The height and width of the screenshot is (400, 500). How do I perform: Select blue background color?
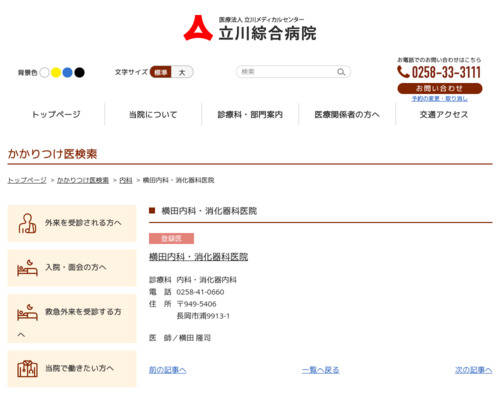68,72
